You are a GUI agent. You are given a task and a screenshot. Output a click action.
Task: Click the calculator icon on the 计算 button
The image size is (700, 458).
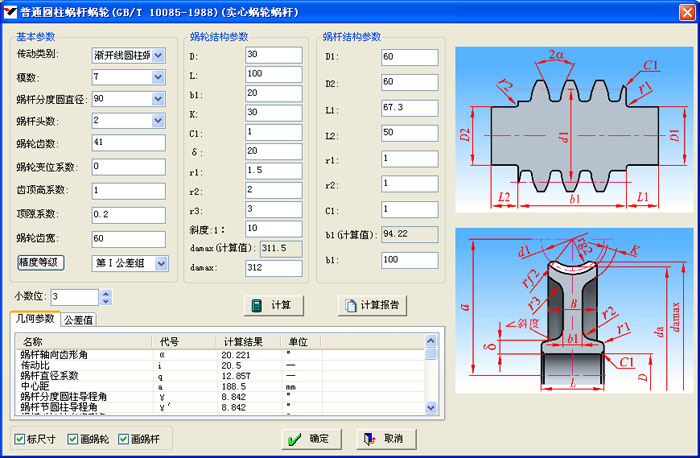258,305
